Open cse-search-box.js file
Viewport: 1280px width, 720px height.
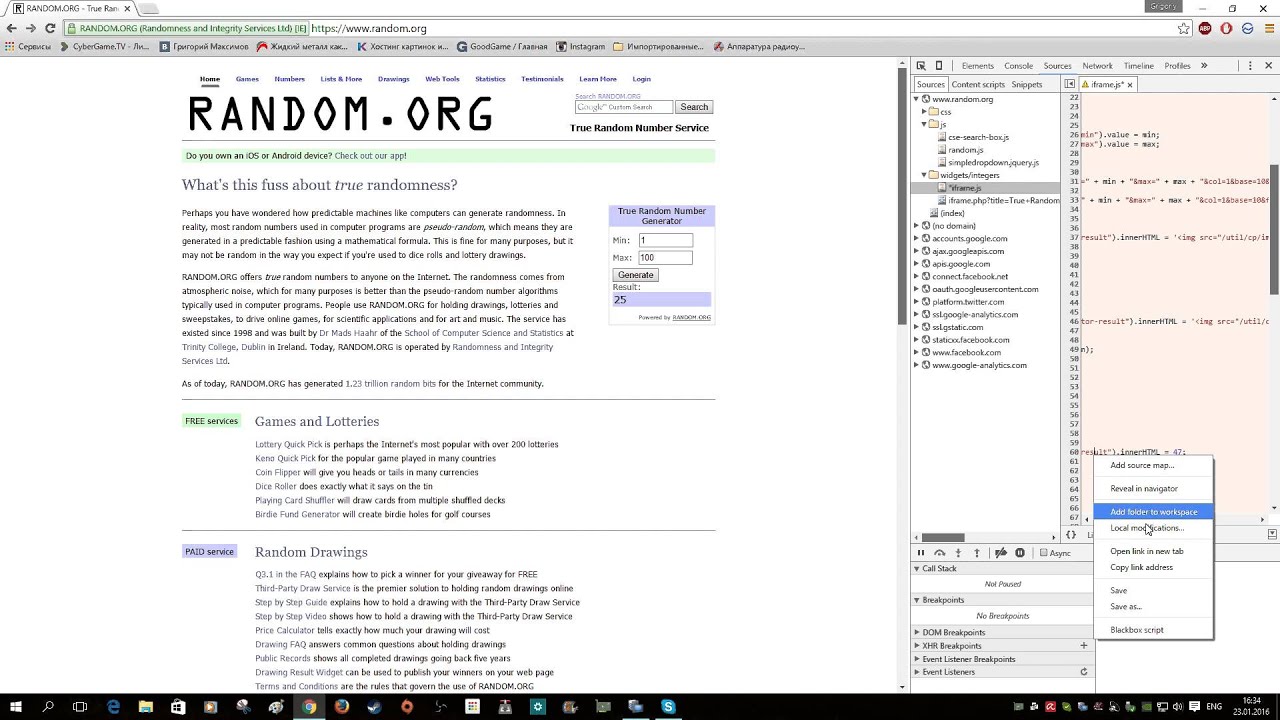[978, 137]
